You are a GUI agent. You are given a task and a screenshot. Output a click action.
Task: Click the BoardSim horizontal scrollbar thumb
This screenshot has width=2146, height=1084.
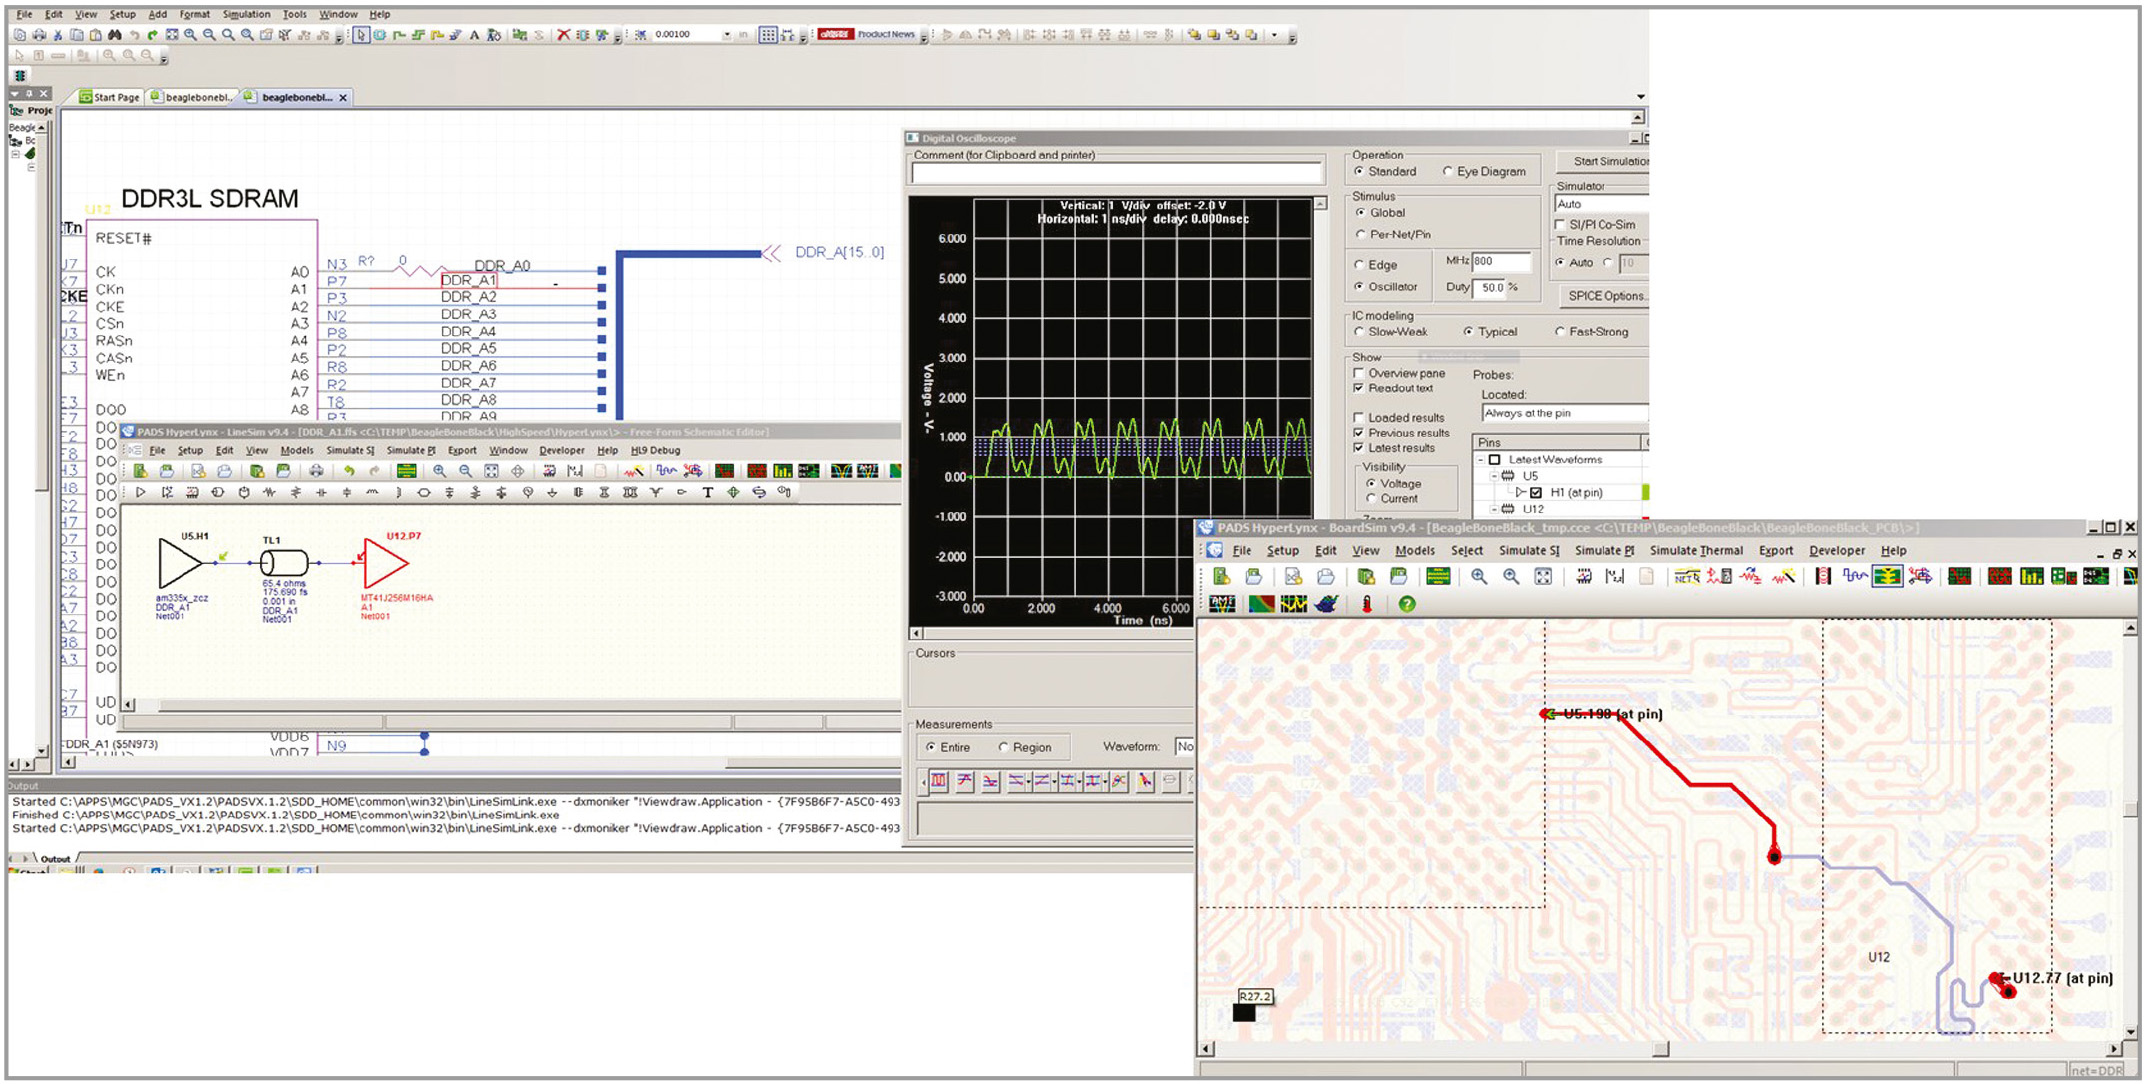(1661, 1049)
